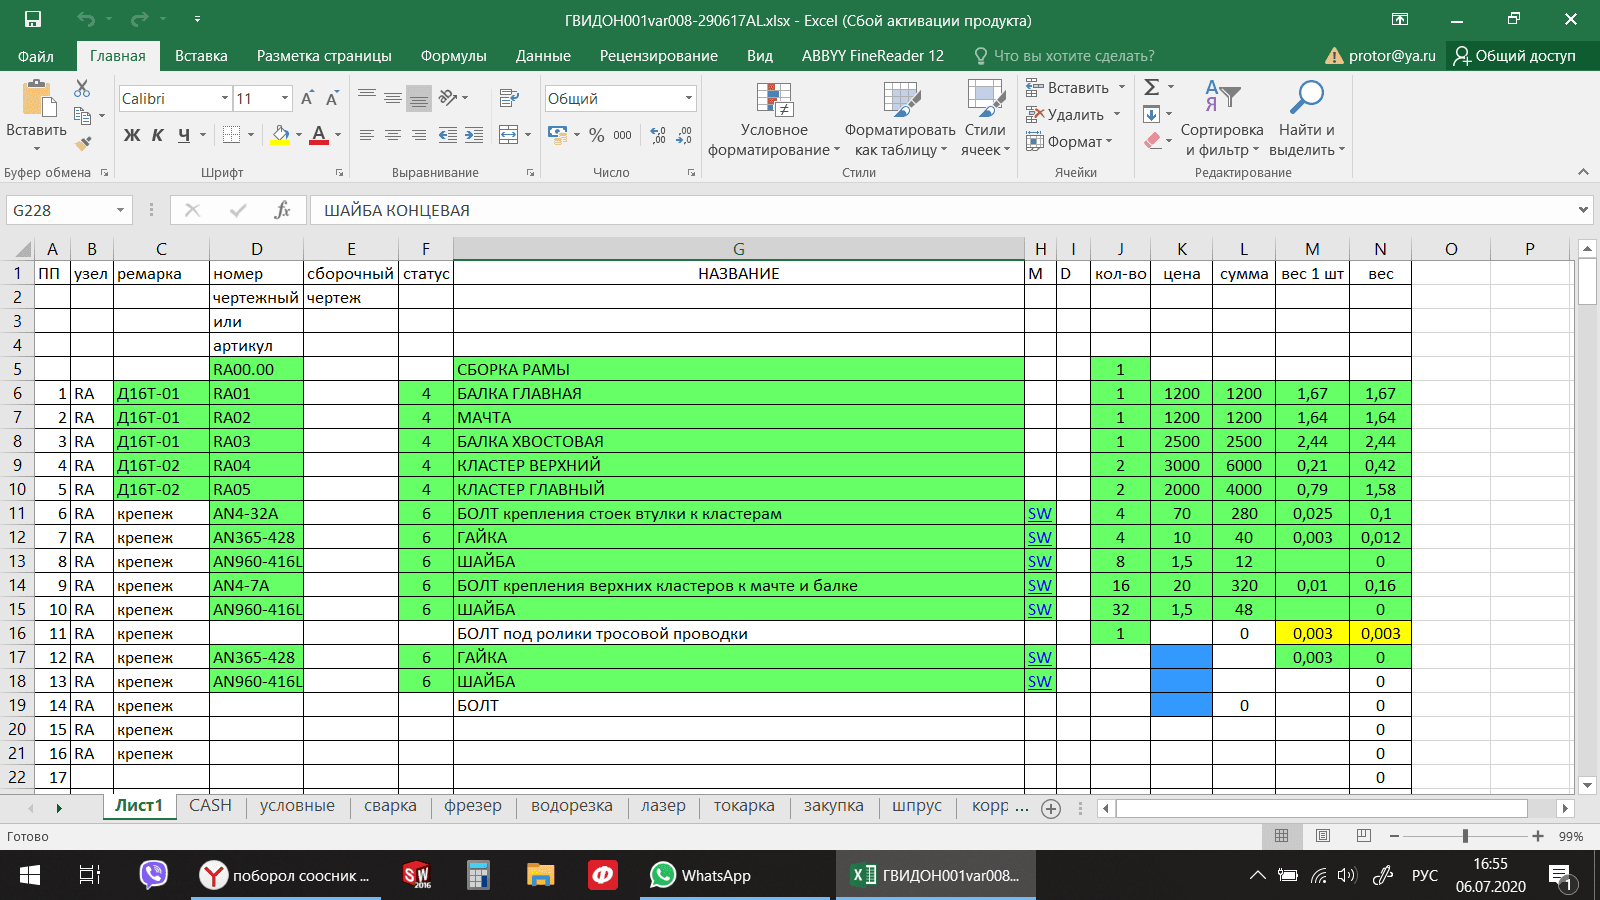Viewport: 1600px width, 900px height.
Task: Toggle Underline Ч formatting
Action: (x=184, y=135)
